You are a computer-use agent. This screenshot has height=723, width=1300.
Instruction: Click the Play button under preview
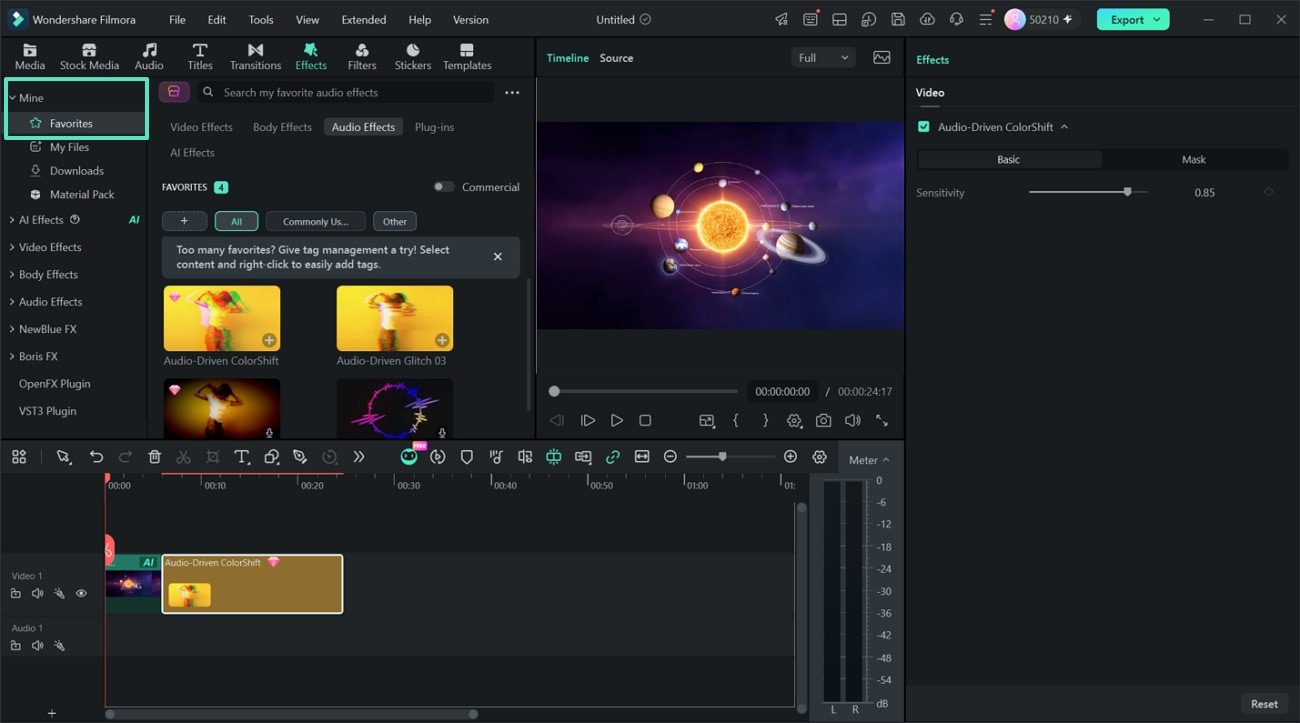[x=617, y=421]
